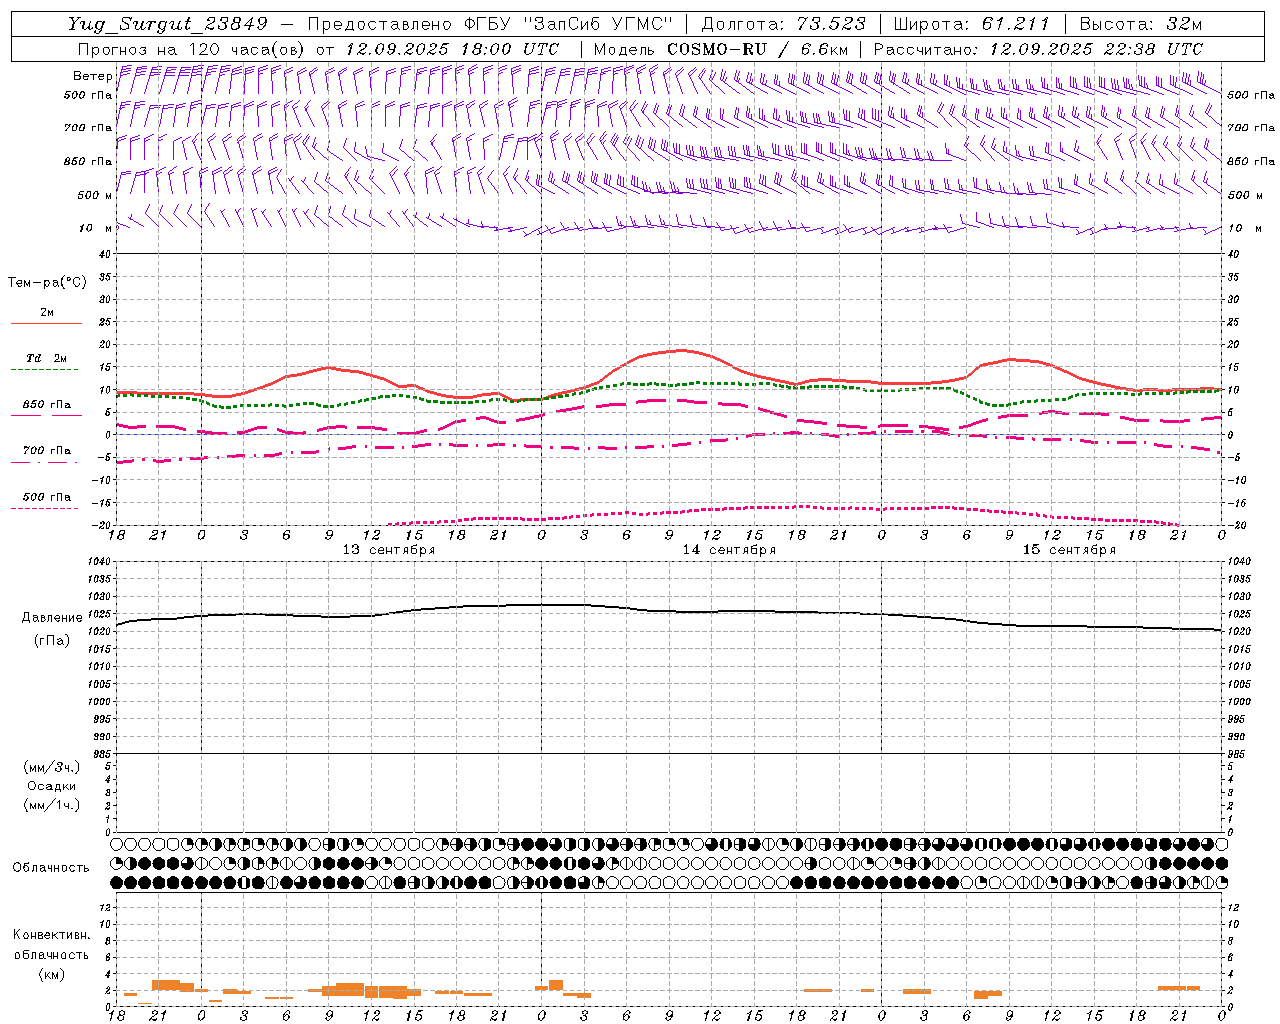1280x1024 pixels.
Task: Click the 'Тем-ра(°C)' temperature panel label
Action: [x=47, y=283]
